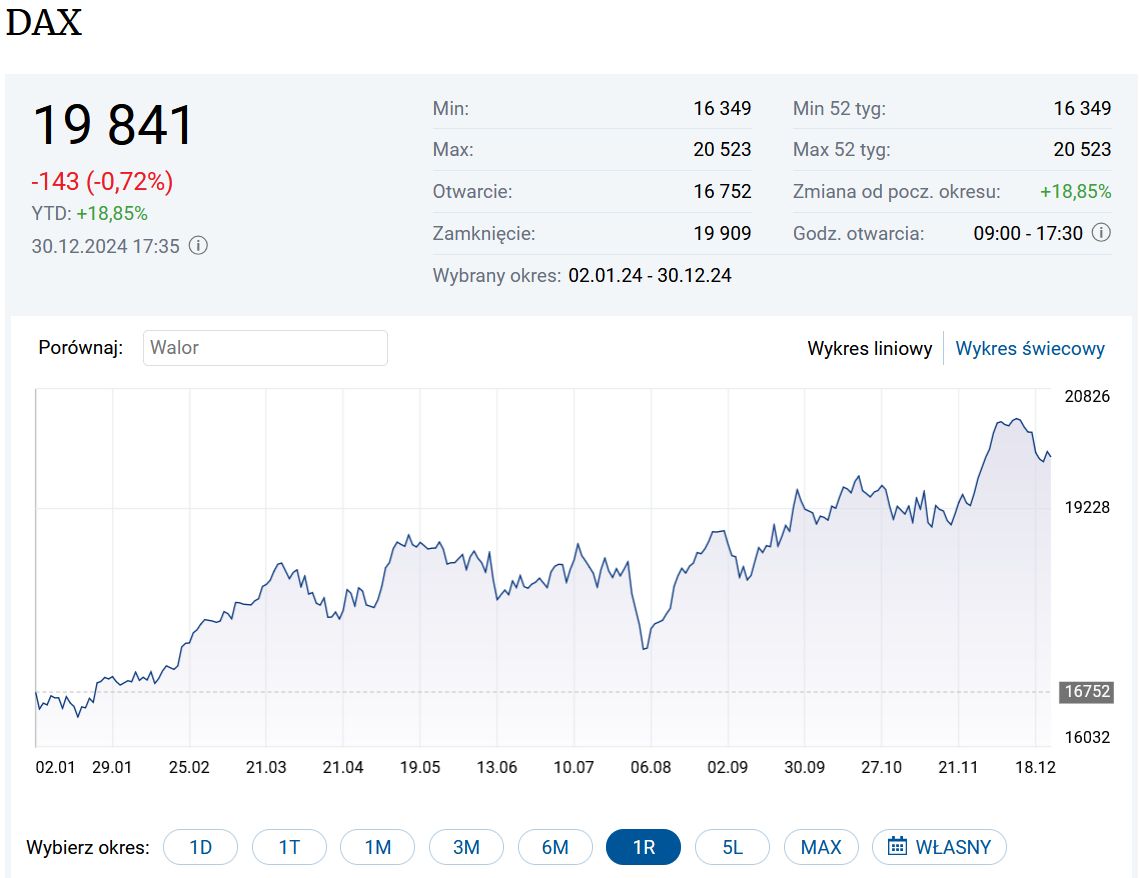The image size is (1140, 878).
Task: Click the 13.06 date axis label
Action: pyautogui.click(x=497, y=768)
